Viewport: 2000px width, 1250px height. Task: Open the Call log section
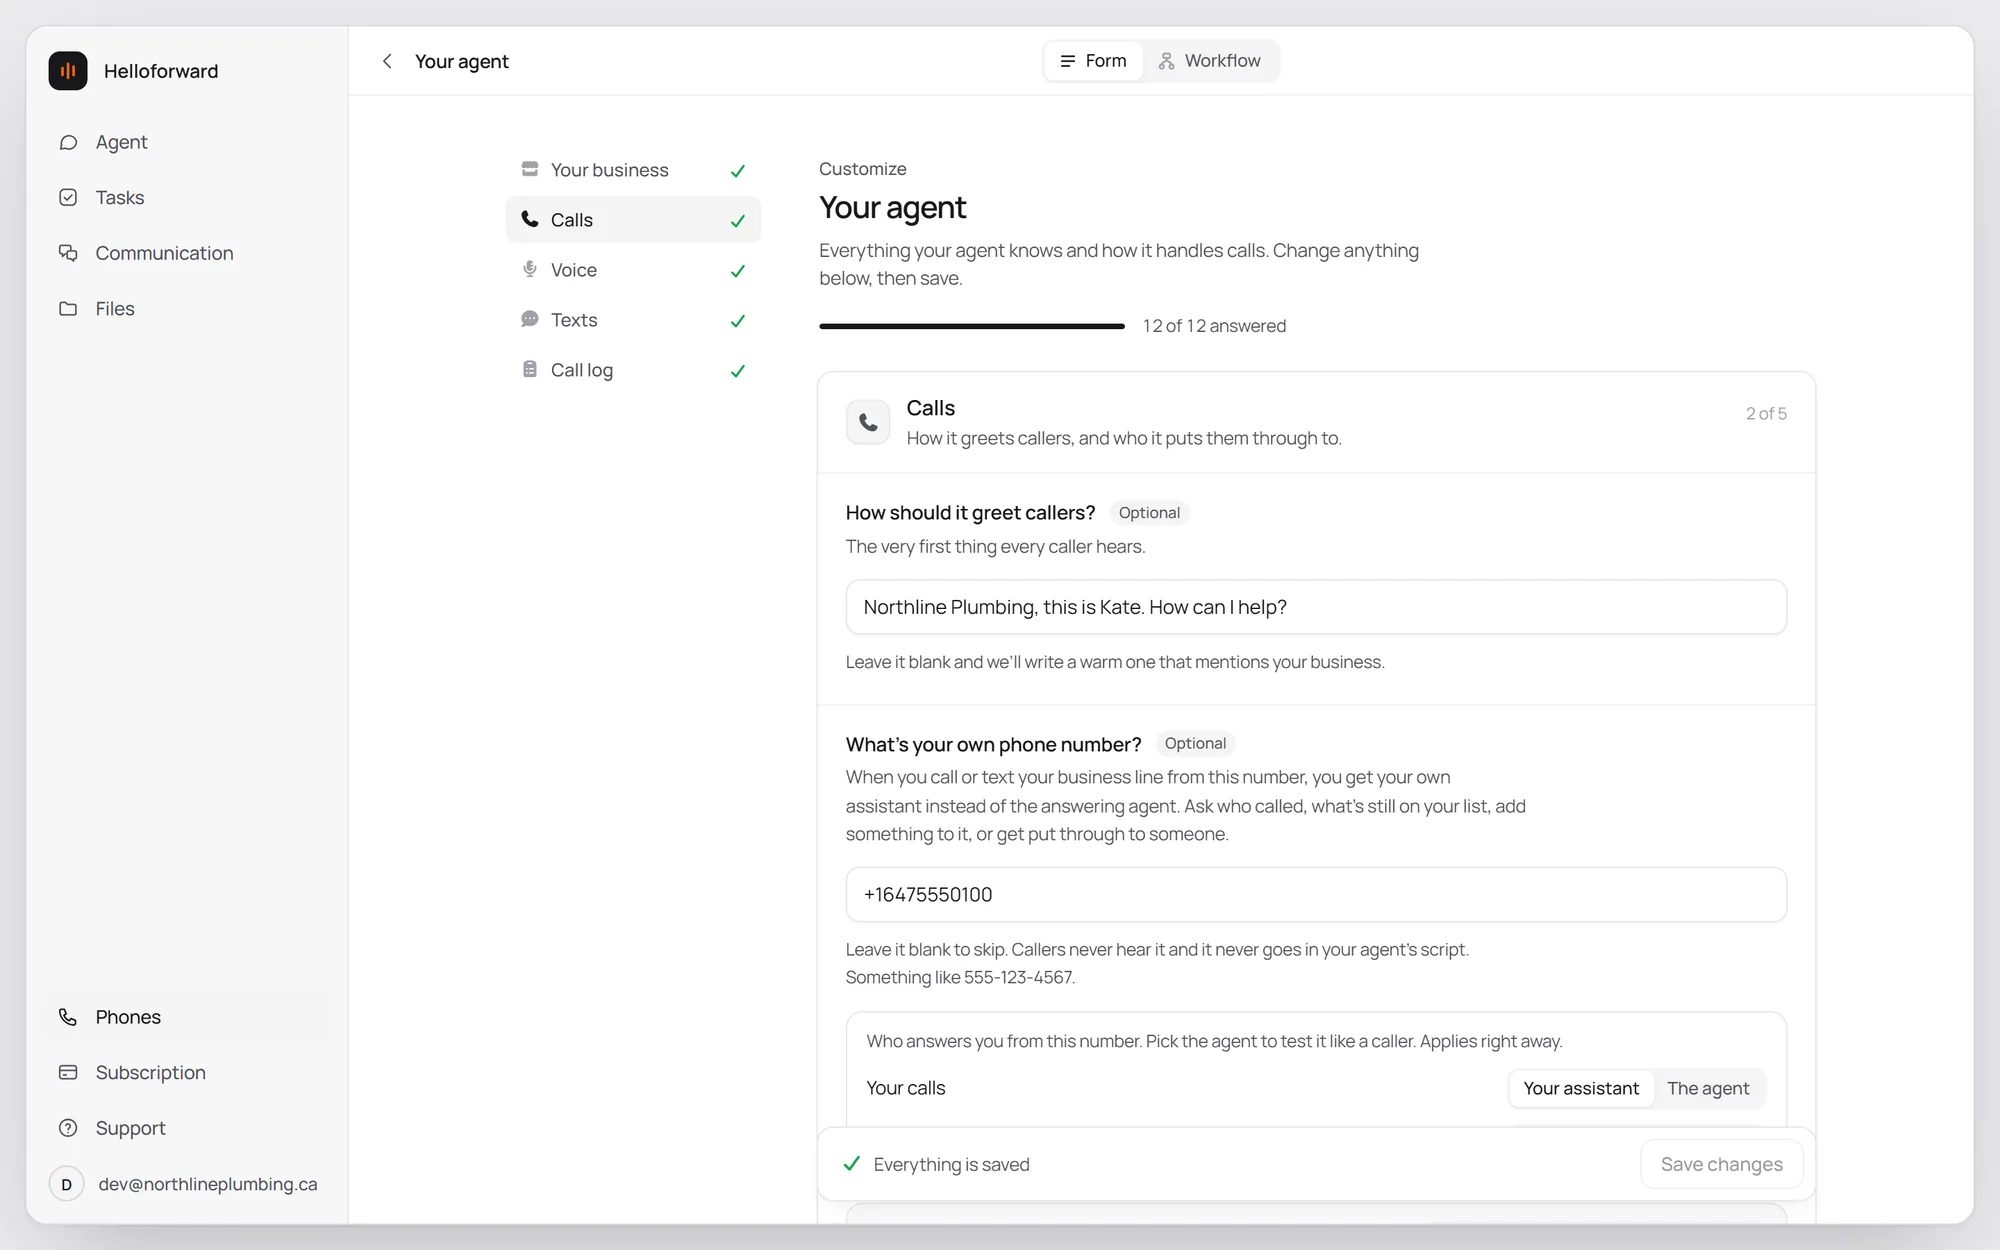[633, 370]
